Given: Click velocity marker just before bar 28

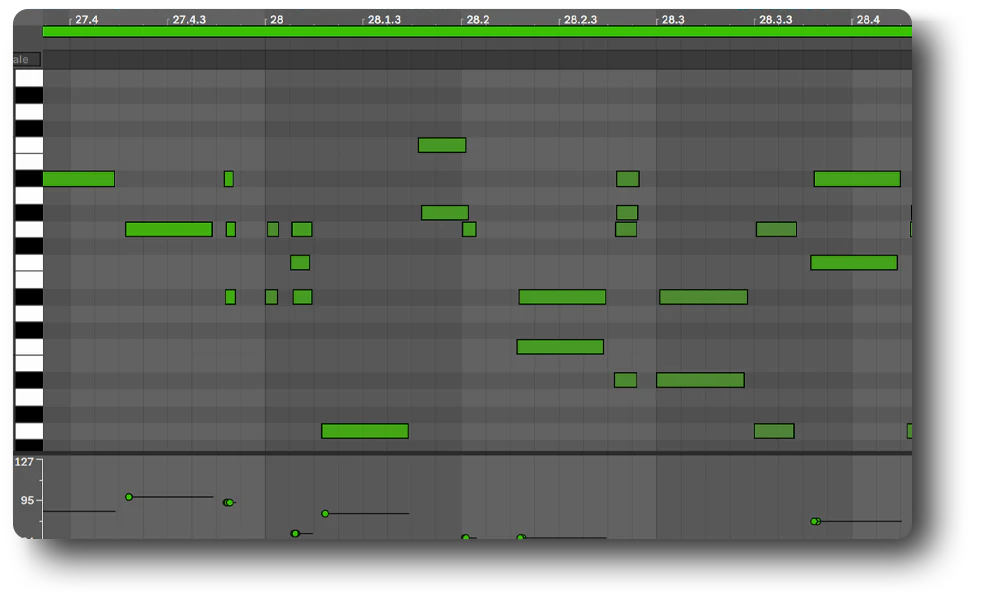Looking at the screenshot, I should coord(228,502).
